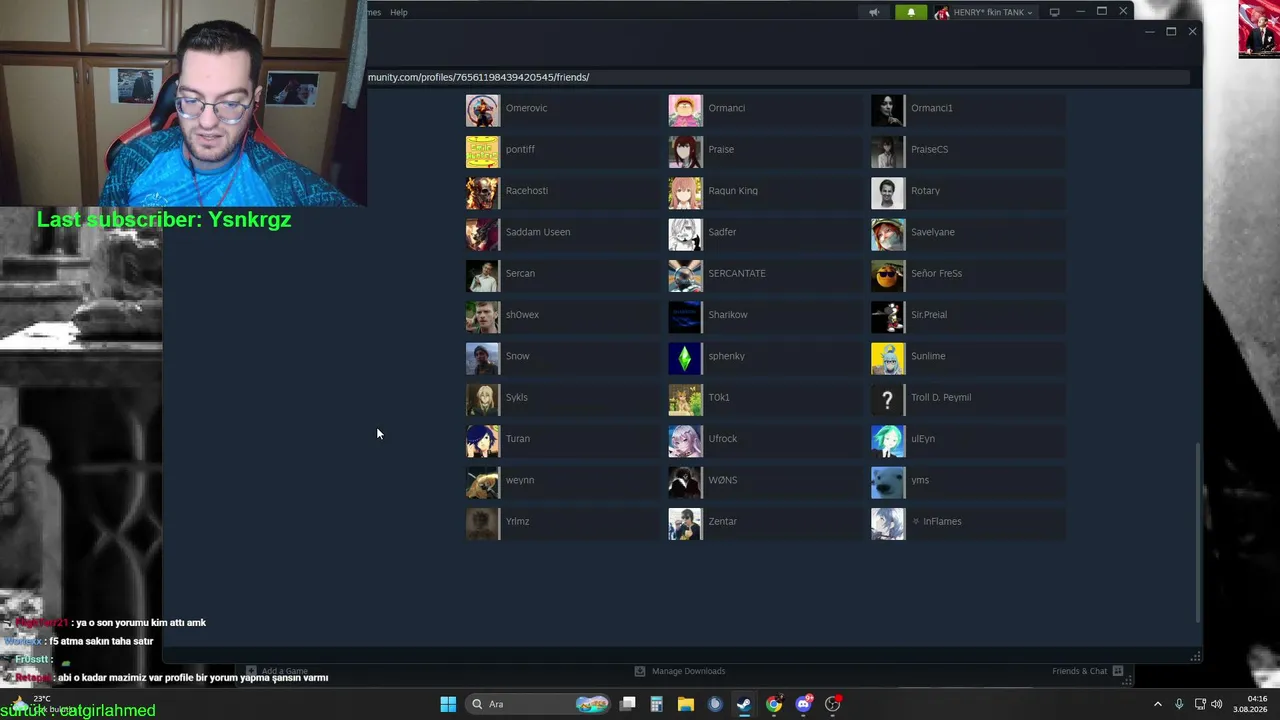Click Add a Game button
1280x720 pixels.
coord(277,671)
